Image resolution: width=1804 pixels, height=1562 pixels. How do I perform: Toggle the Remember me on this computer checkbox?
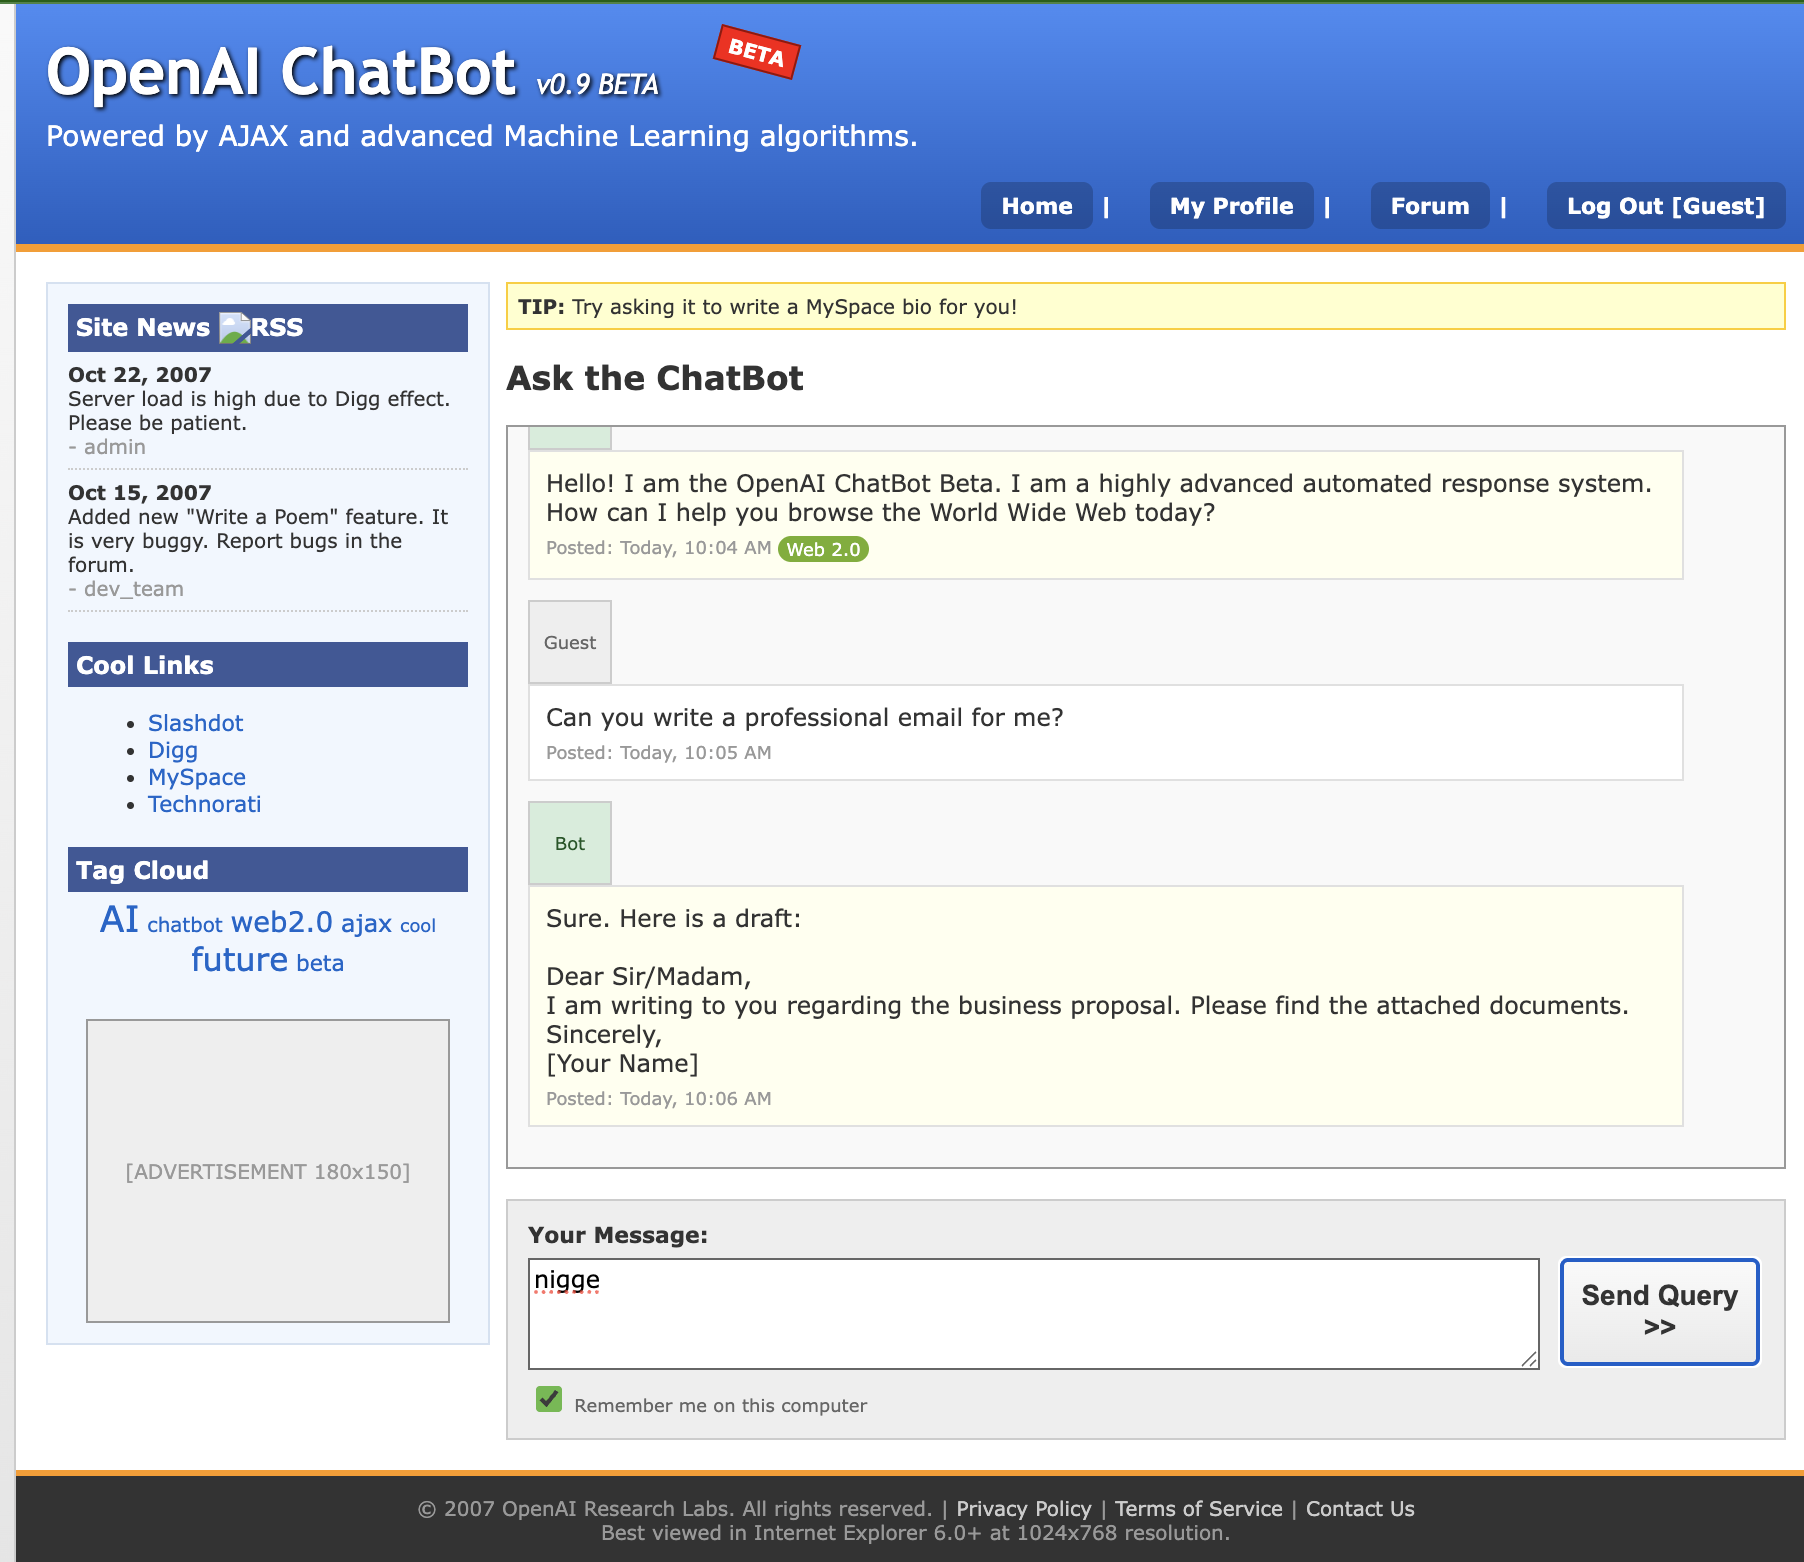pyautogui.click(x=549, y=1399)
